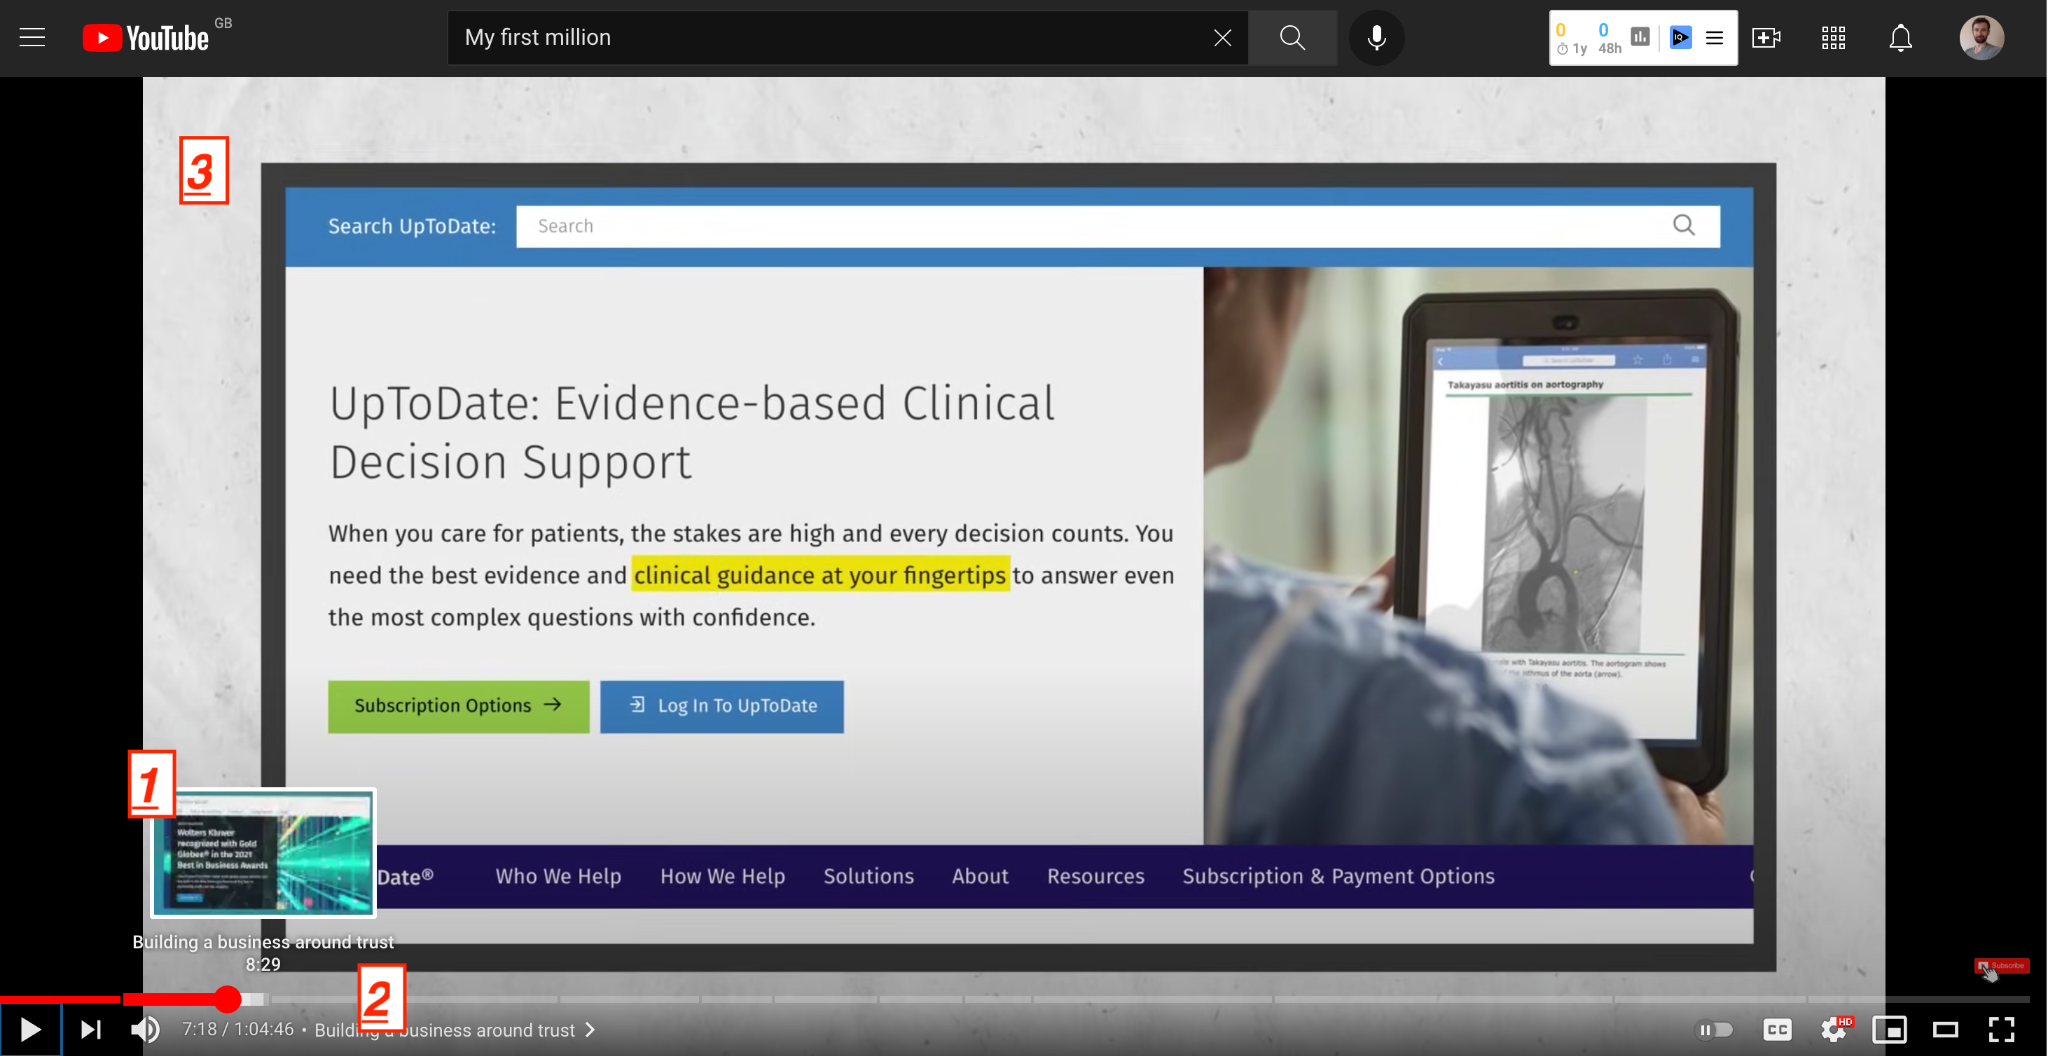Resume the video with the Play button
The image size is (2048, 1056).
point(31,1029)
